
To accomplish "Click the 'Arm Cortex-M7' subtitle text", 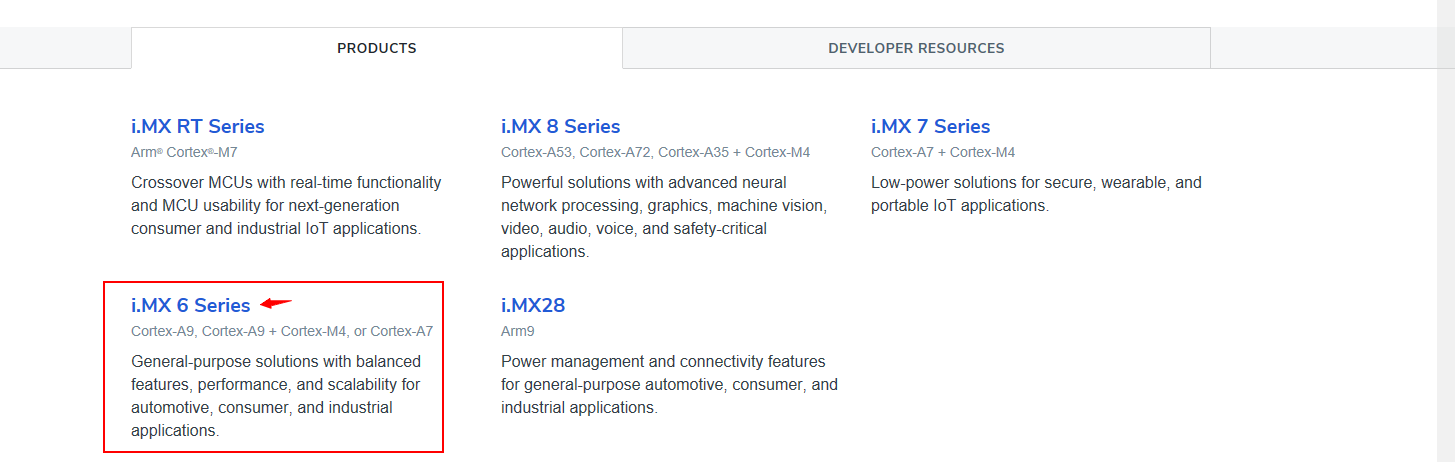I will pos(184,153).
